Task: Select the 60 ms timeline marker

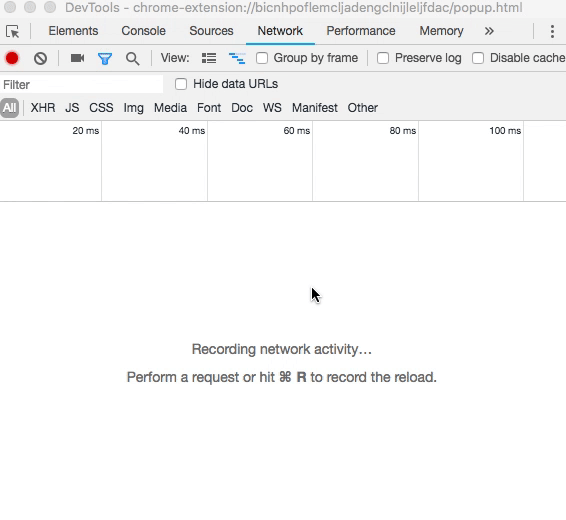Action: 296,131
